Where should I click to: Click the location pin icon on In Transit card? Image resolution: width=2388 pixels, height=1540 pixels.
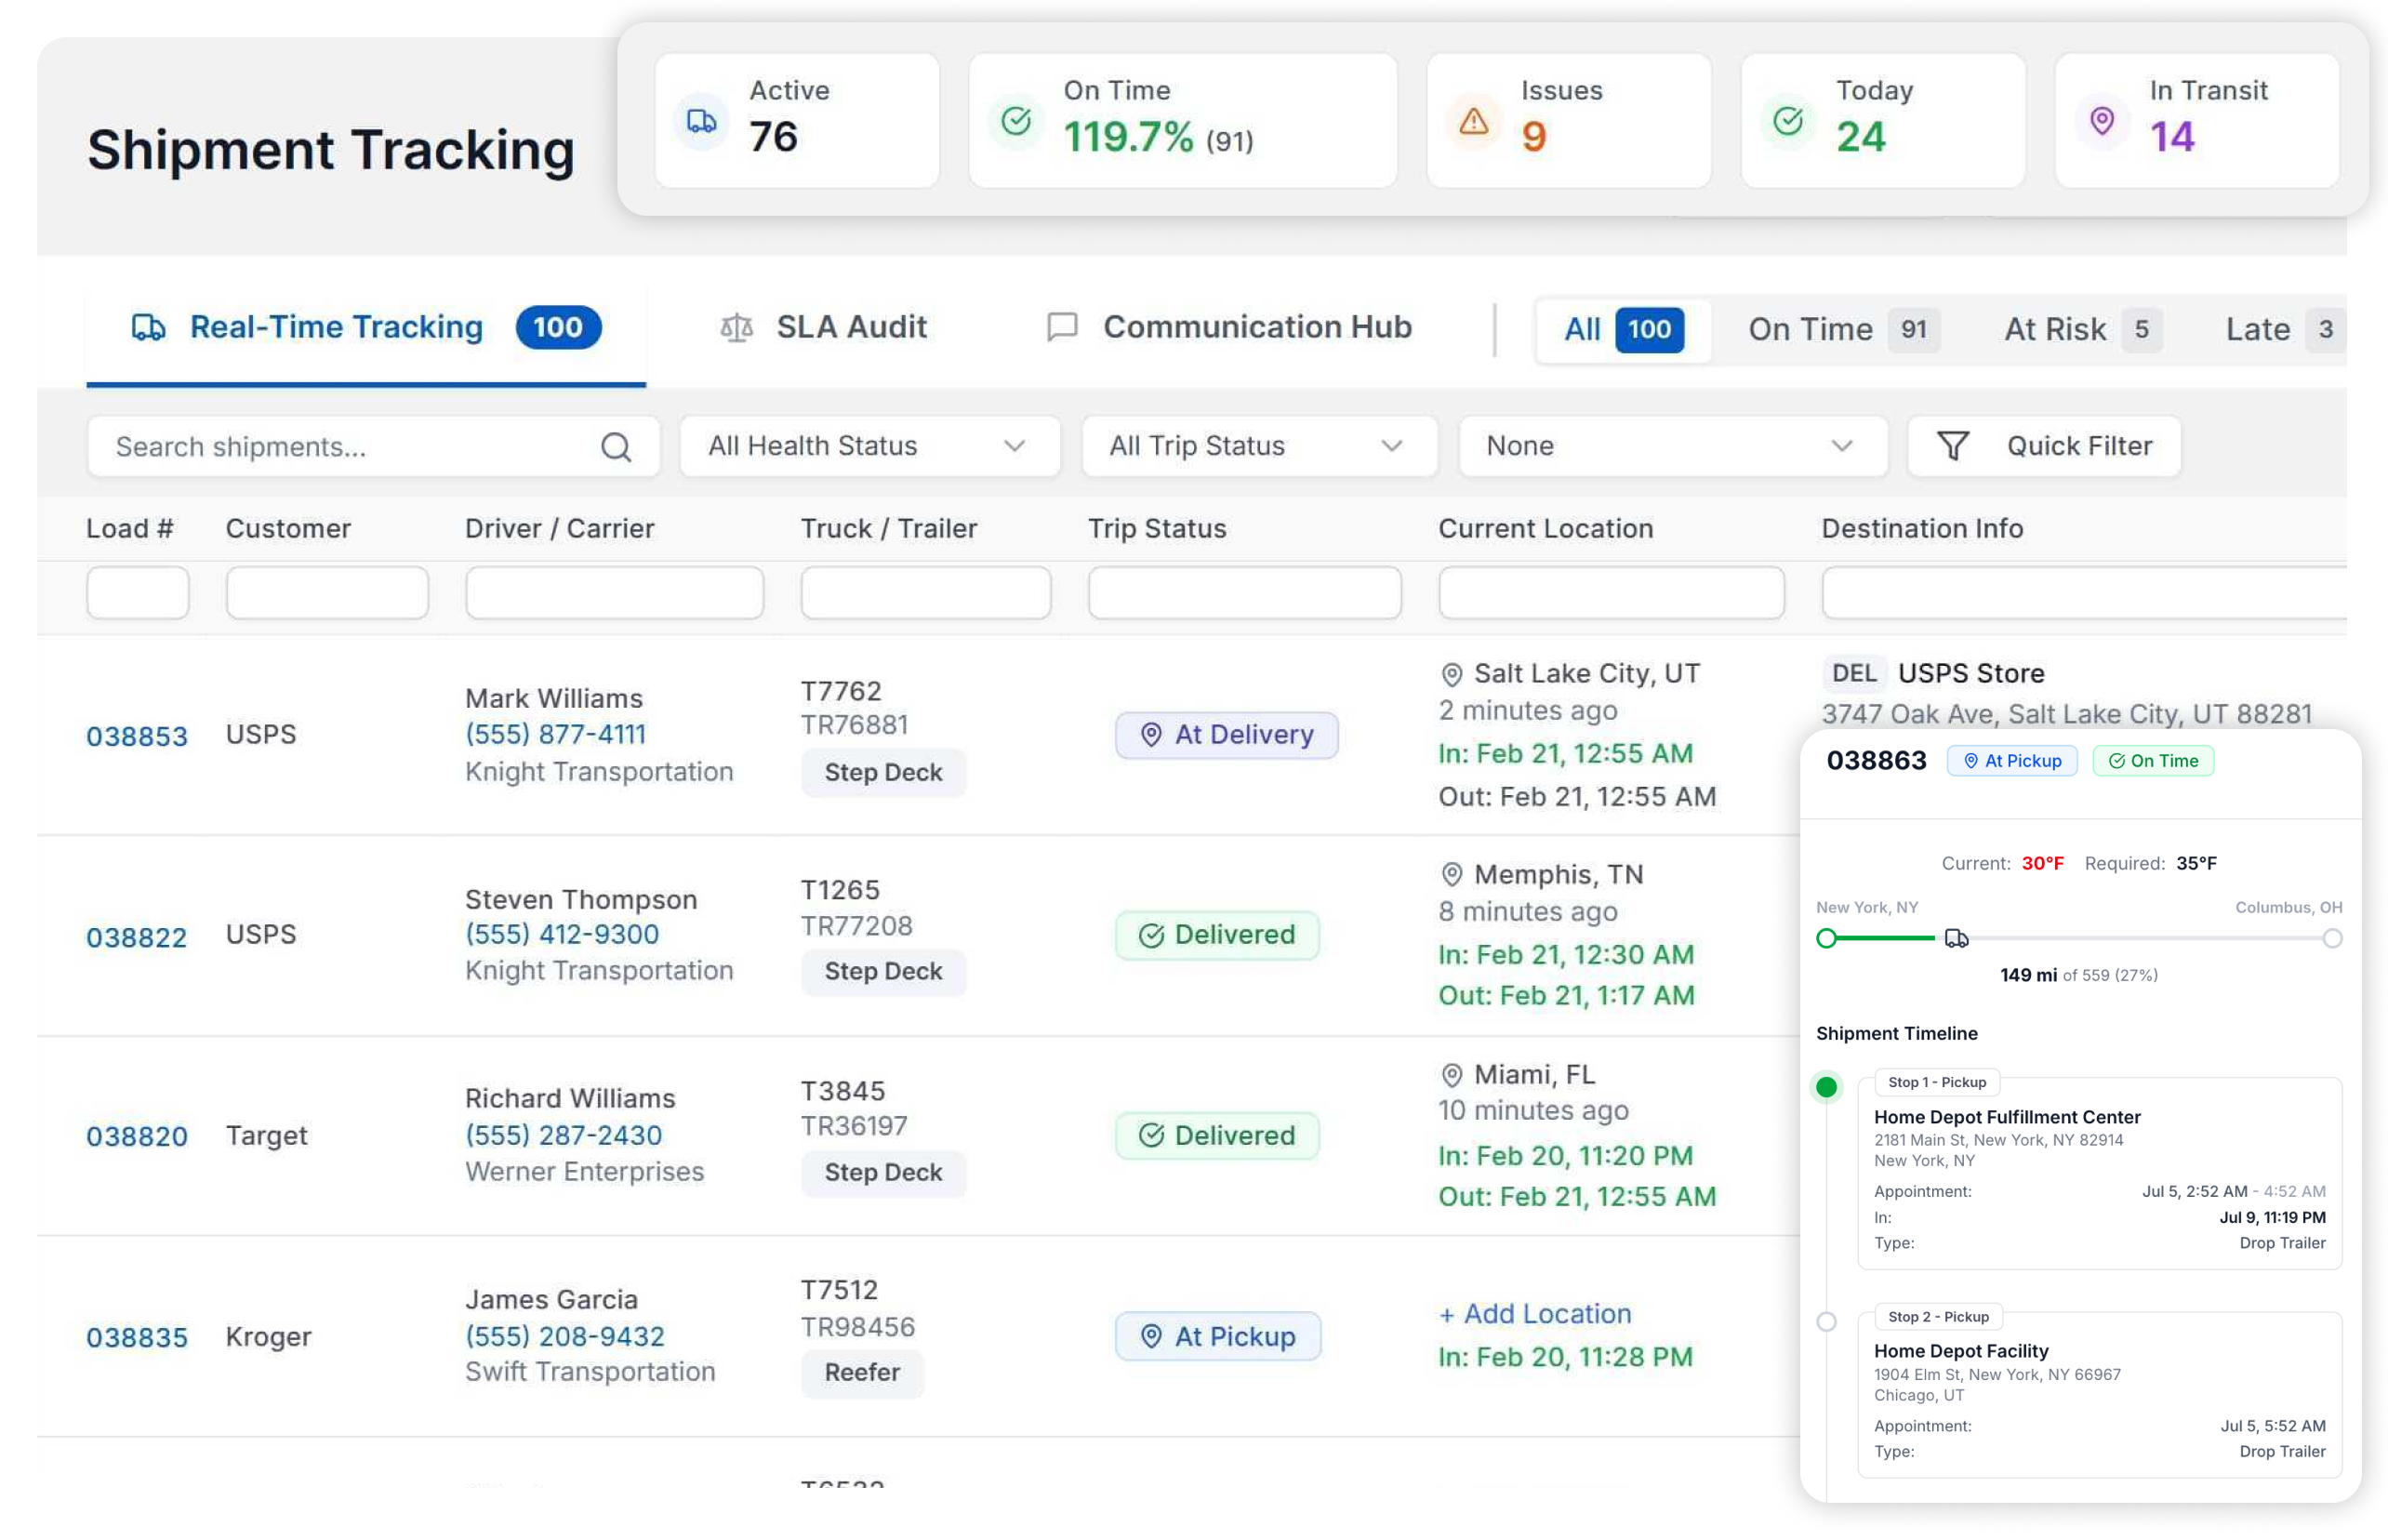[2102, 121]
